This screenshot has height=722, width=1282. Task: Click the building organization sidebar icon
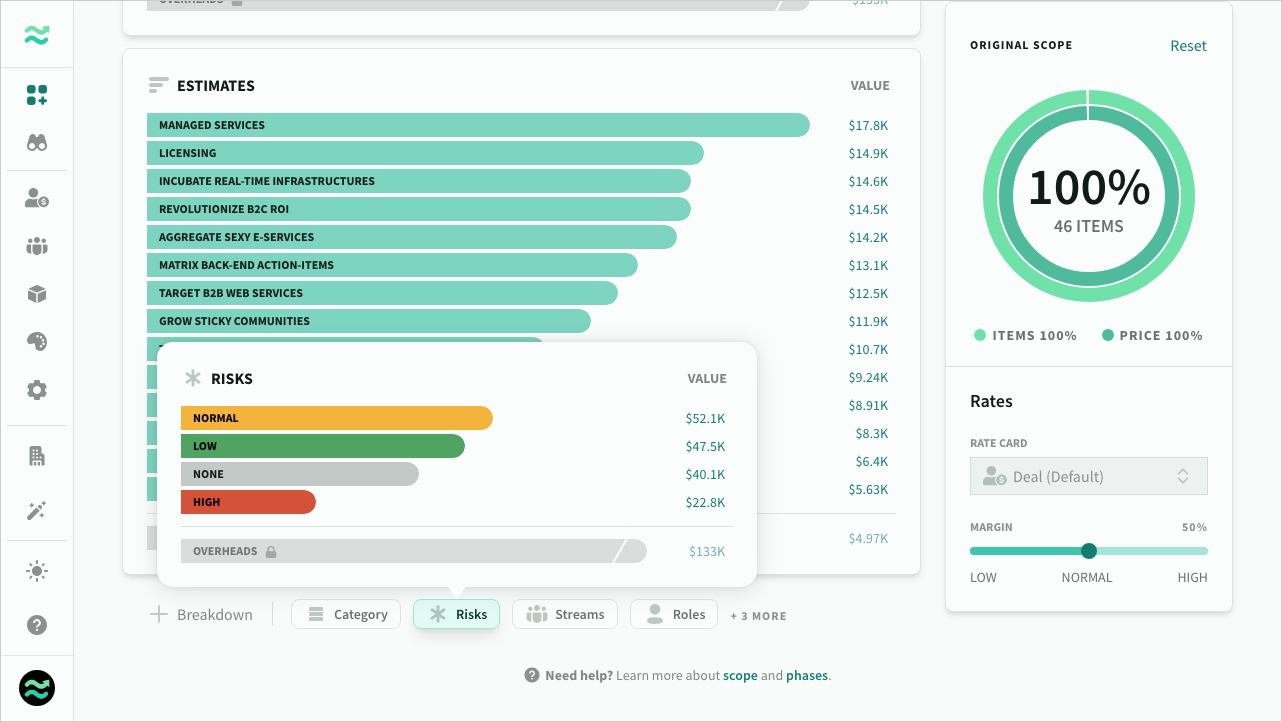tap(37, 456)
